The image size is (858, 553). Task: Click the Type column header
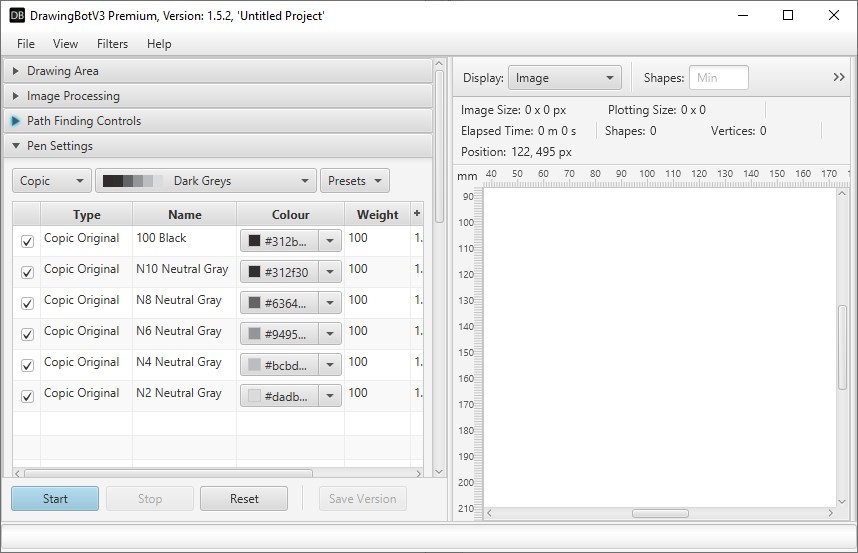tap(86, 214)
